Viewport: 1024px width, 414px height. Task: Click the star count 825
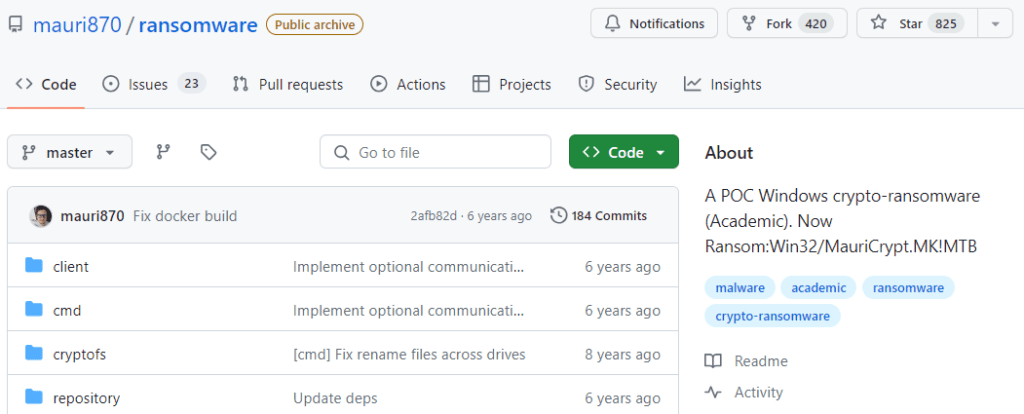click(x=946, y=24)
